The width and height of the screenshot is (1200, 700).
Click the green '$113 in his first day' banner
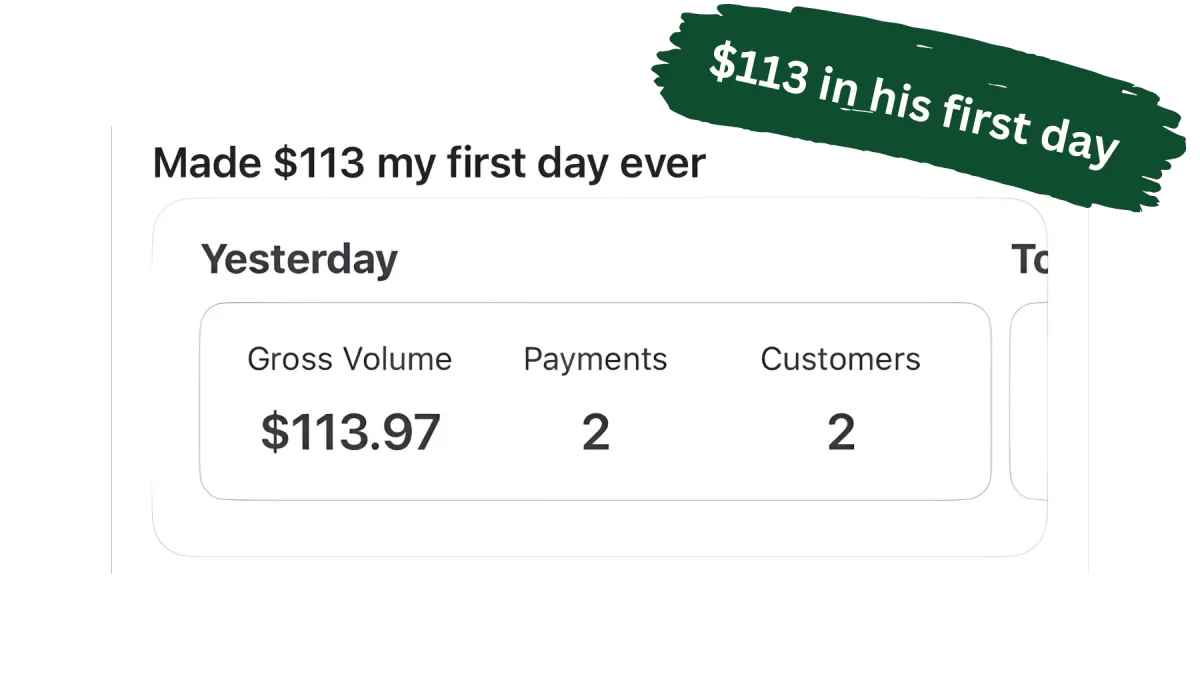pyautogui.click(x=920, y=105)
